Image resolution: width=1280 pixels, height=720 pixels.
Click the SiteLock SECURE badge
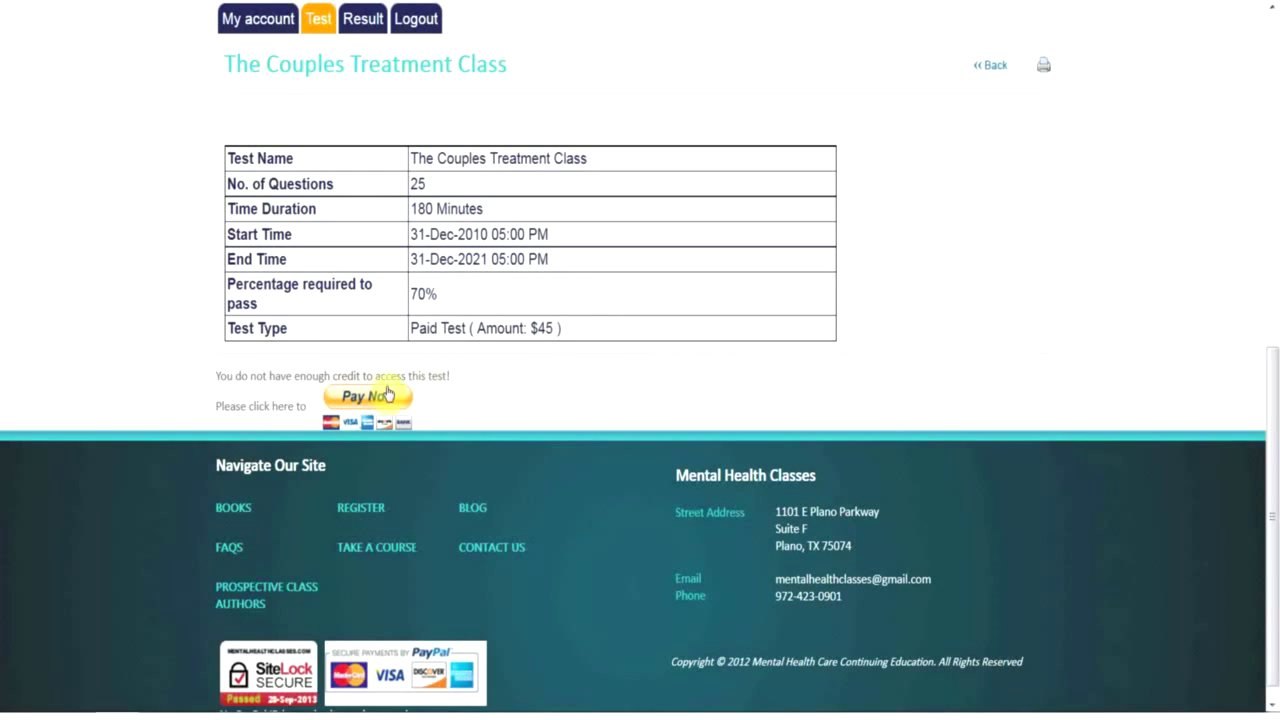pyautogui.click(x=269, y=674)
